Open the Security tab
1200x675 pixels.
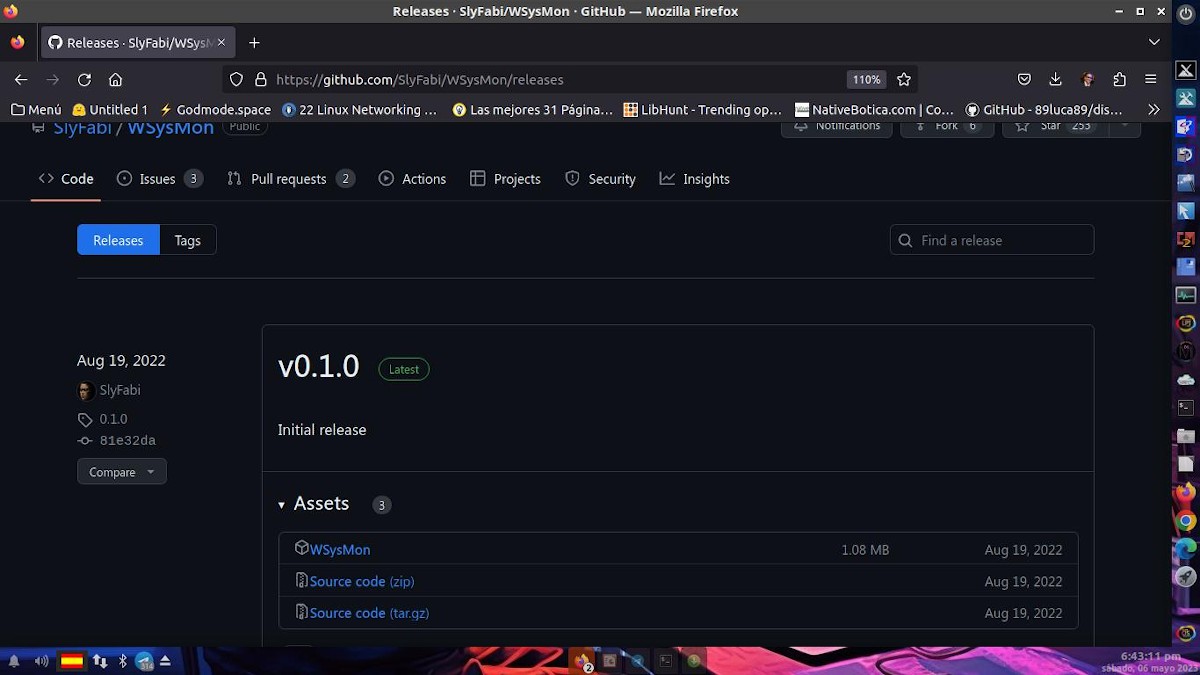600,179
